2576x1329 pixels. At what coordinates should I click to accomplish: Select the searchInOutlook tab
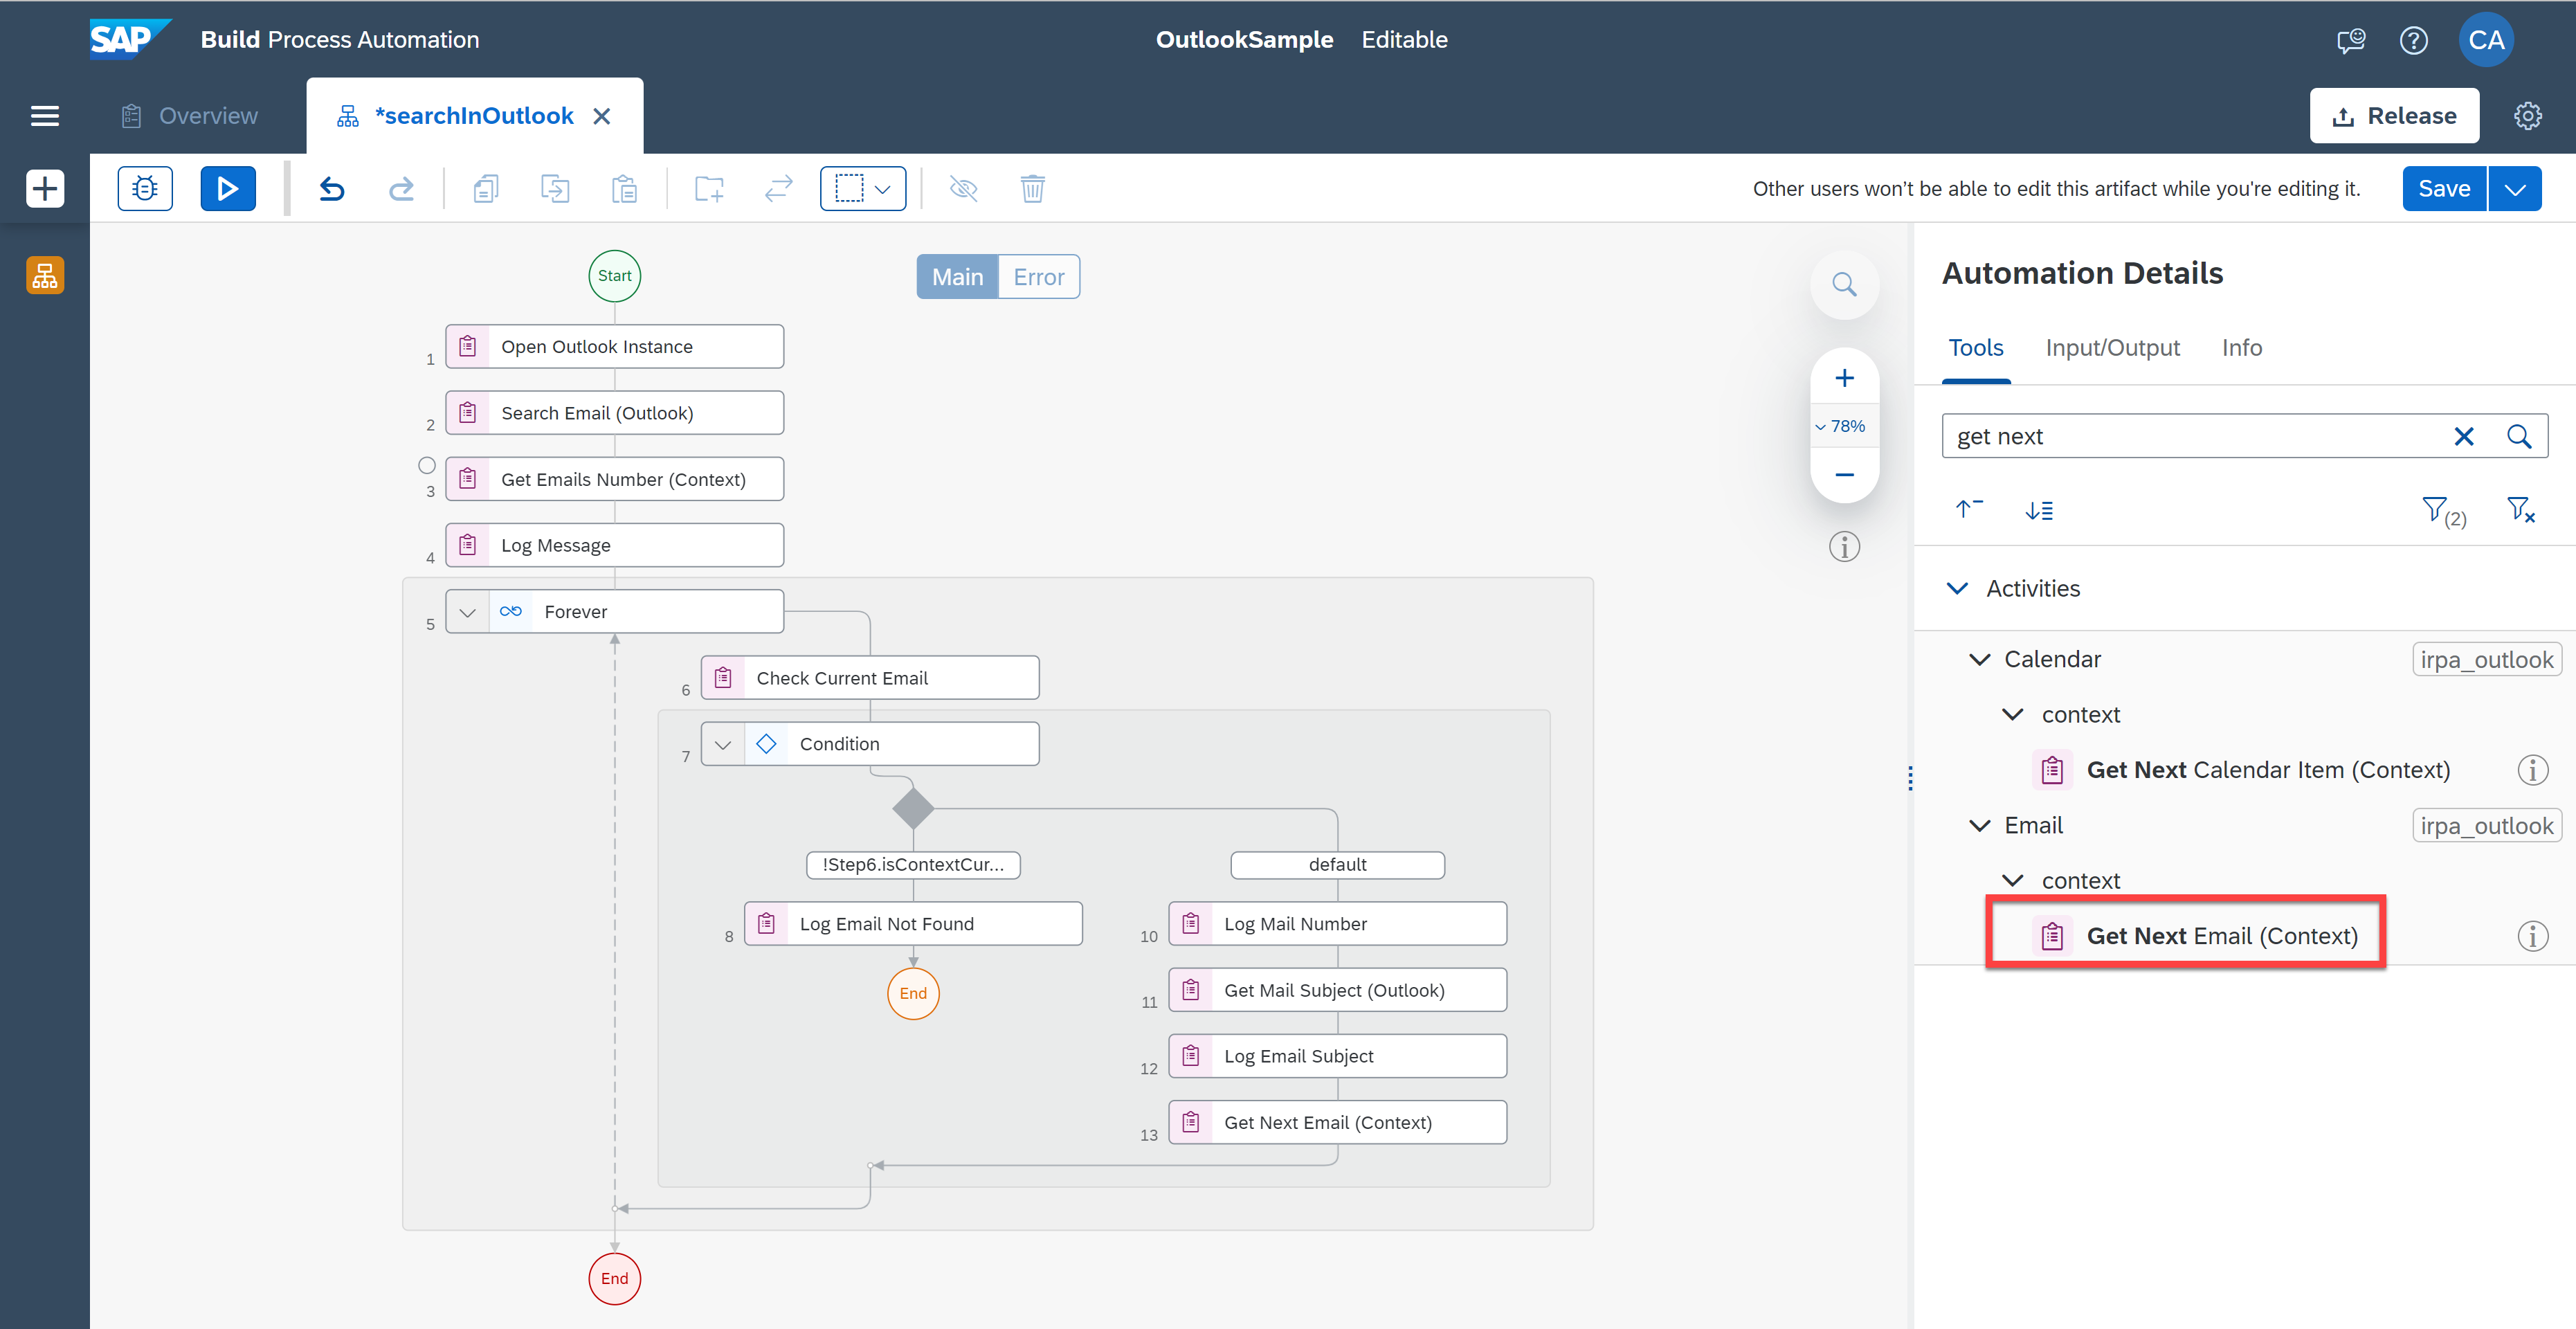pos(474,116)
